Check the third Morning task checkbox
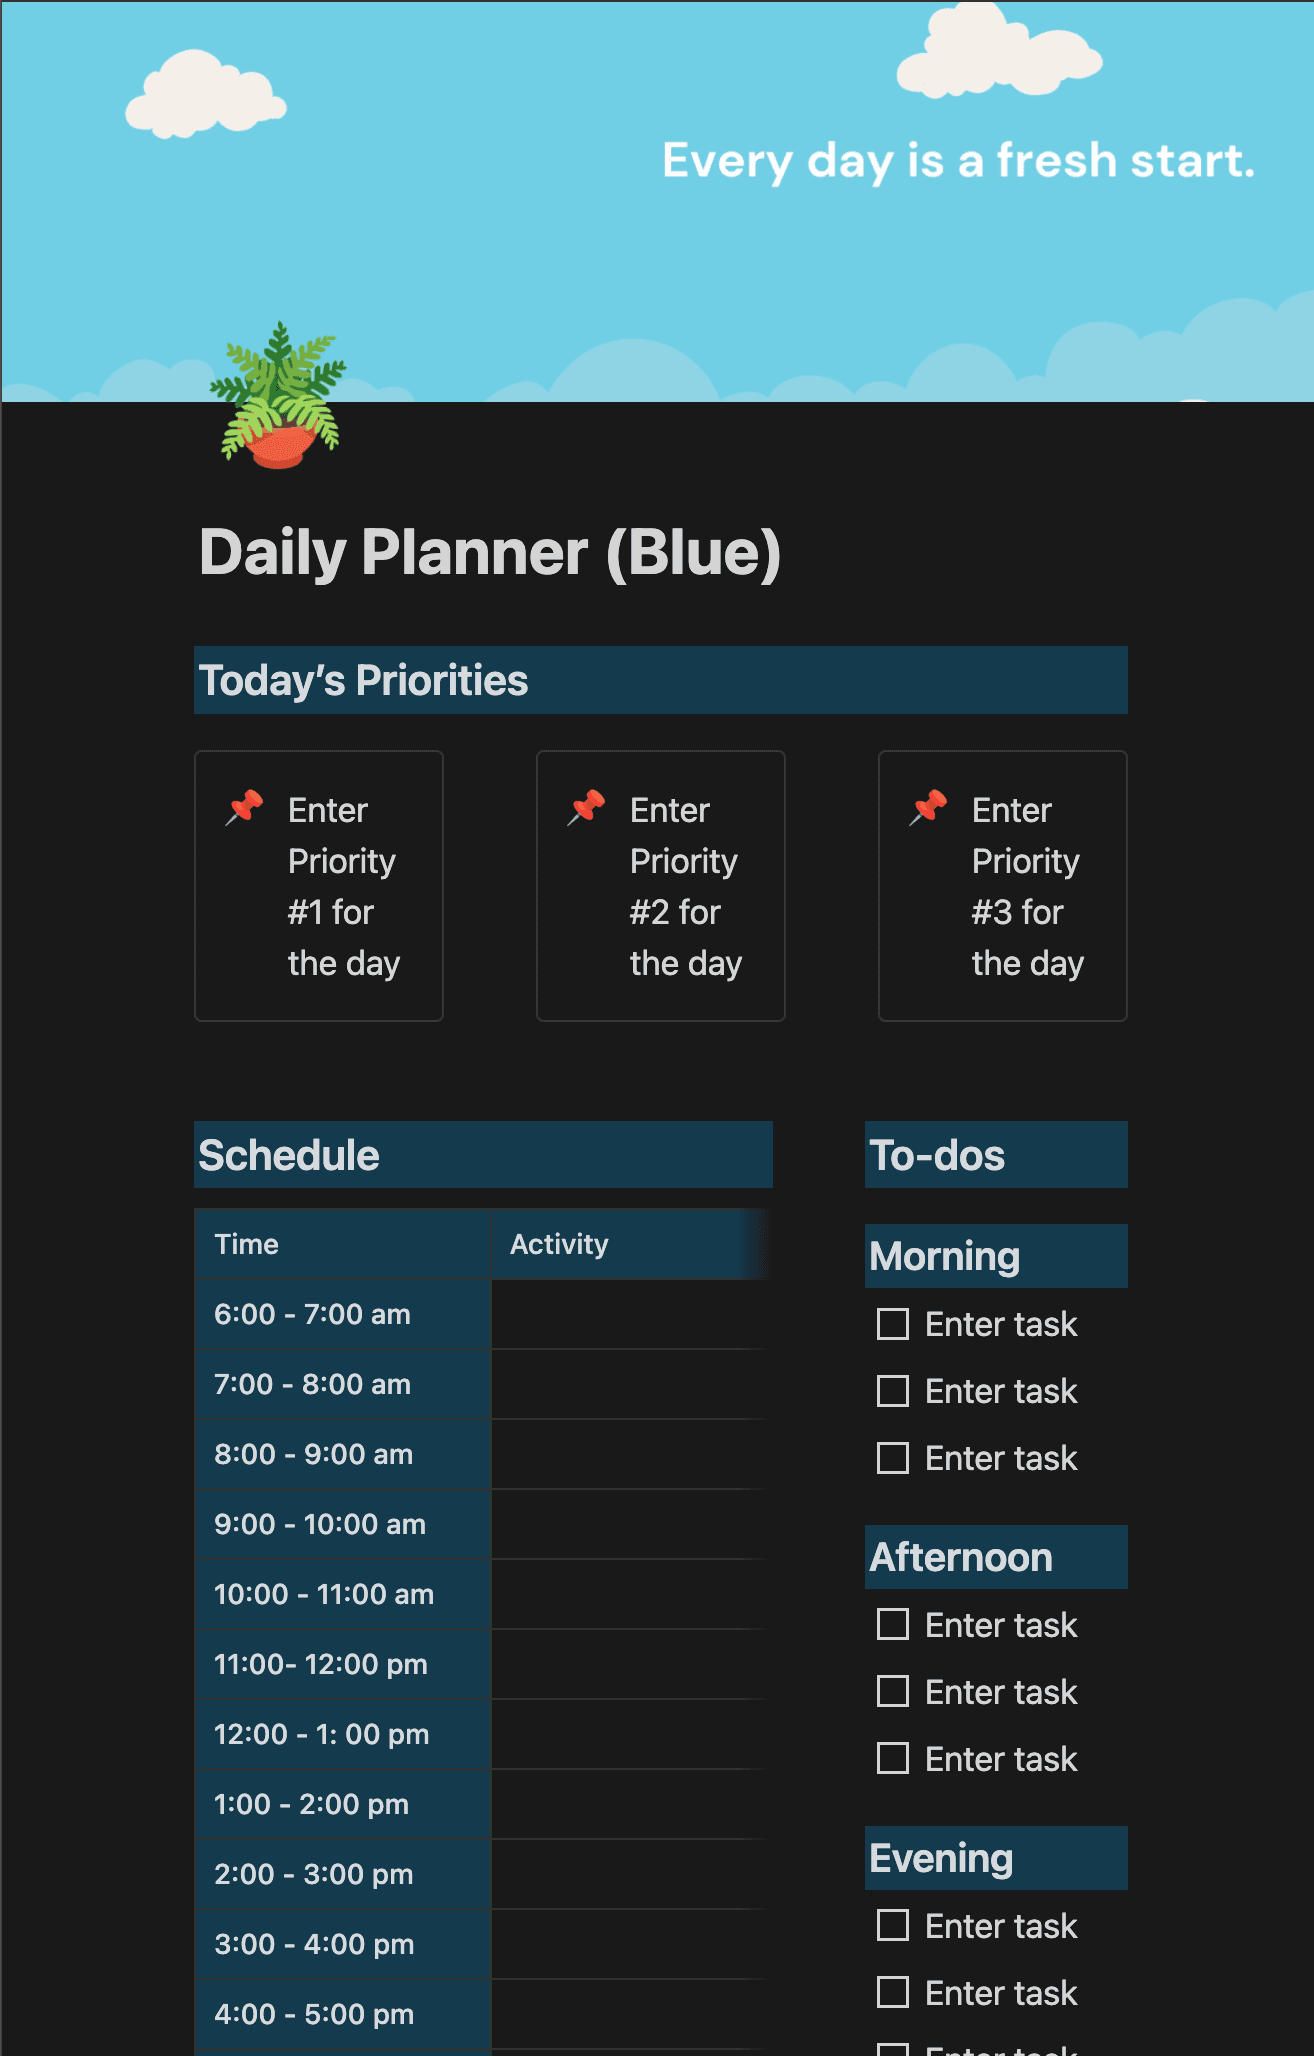 [x=892, y=1458]
